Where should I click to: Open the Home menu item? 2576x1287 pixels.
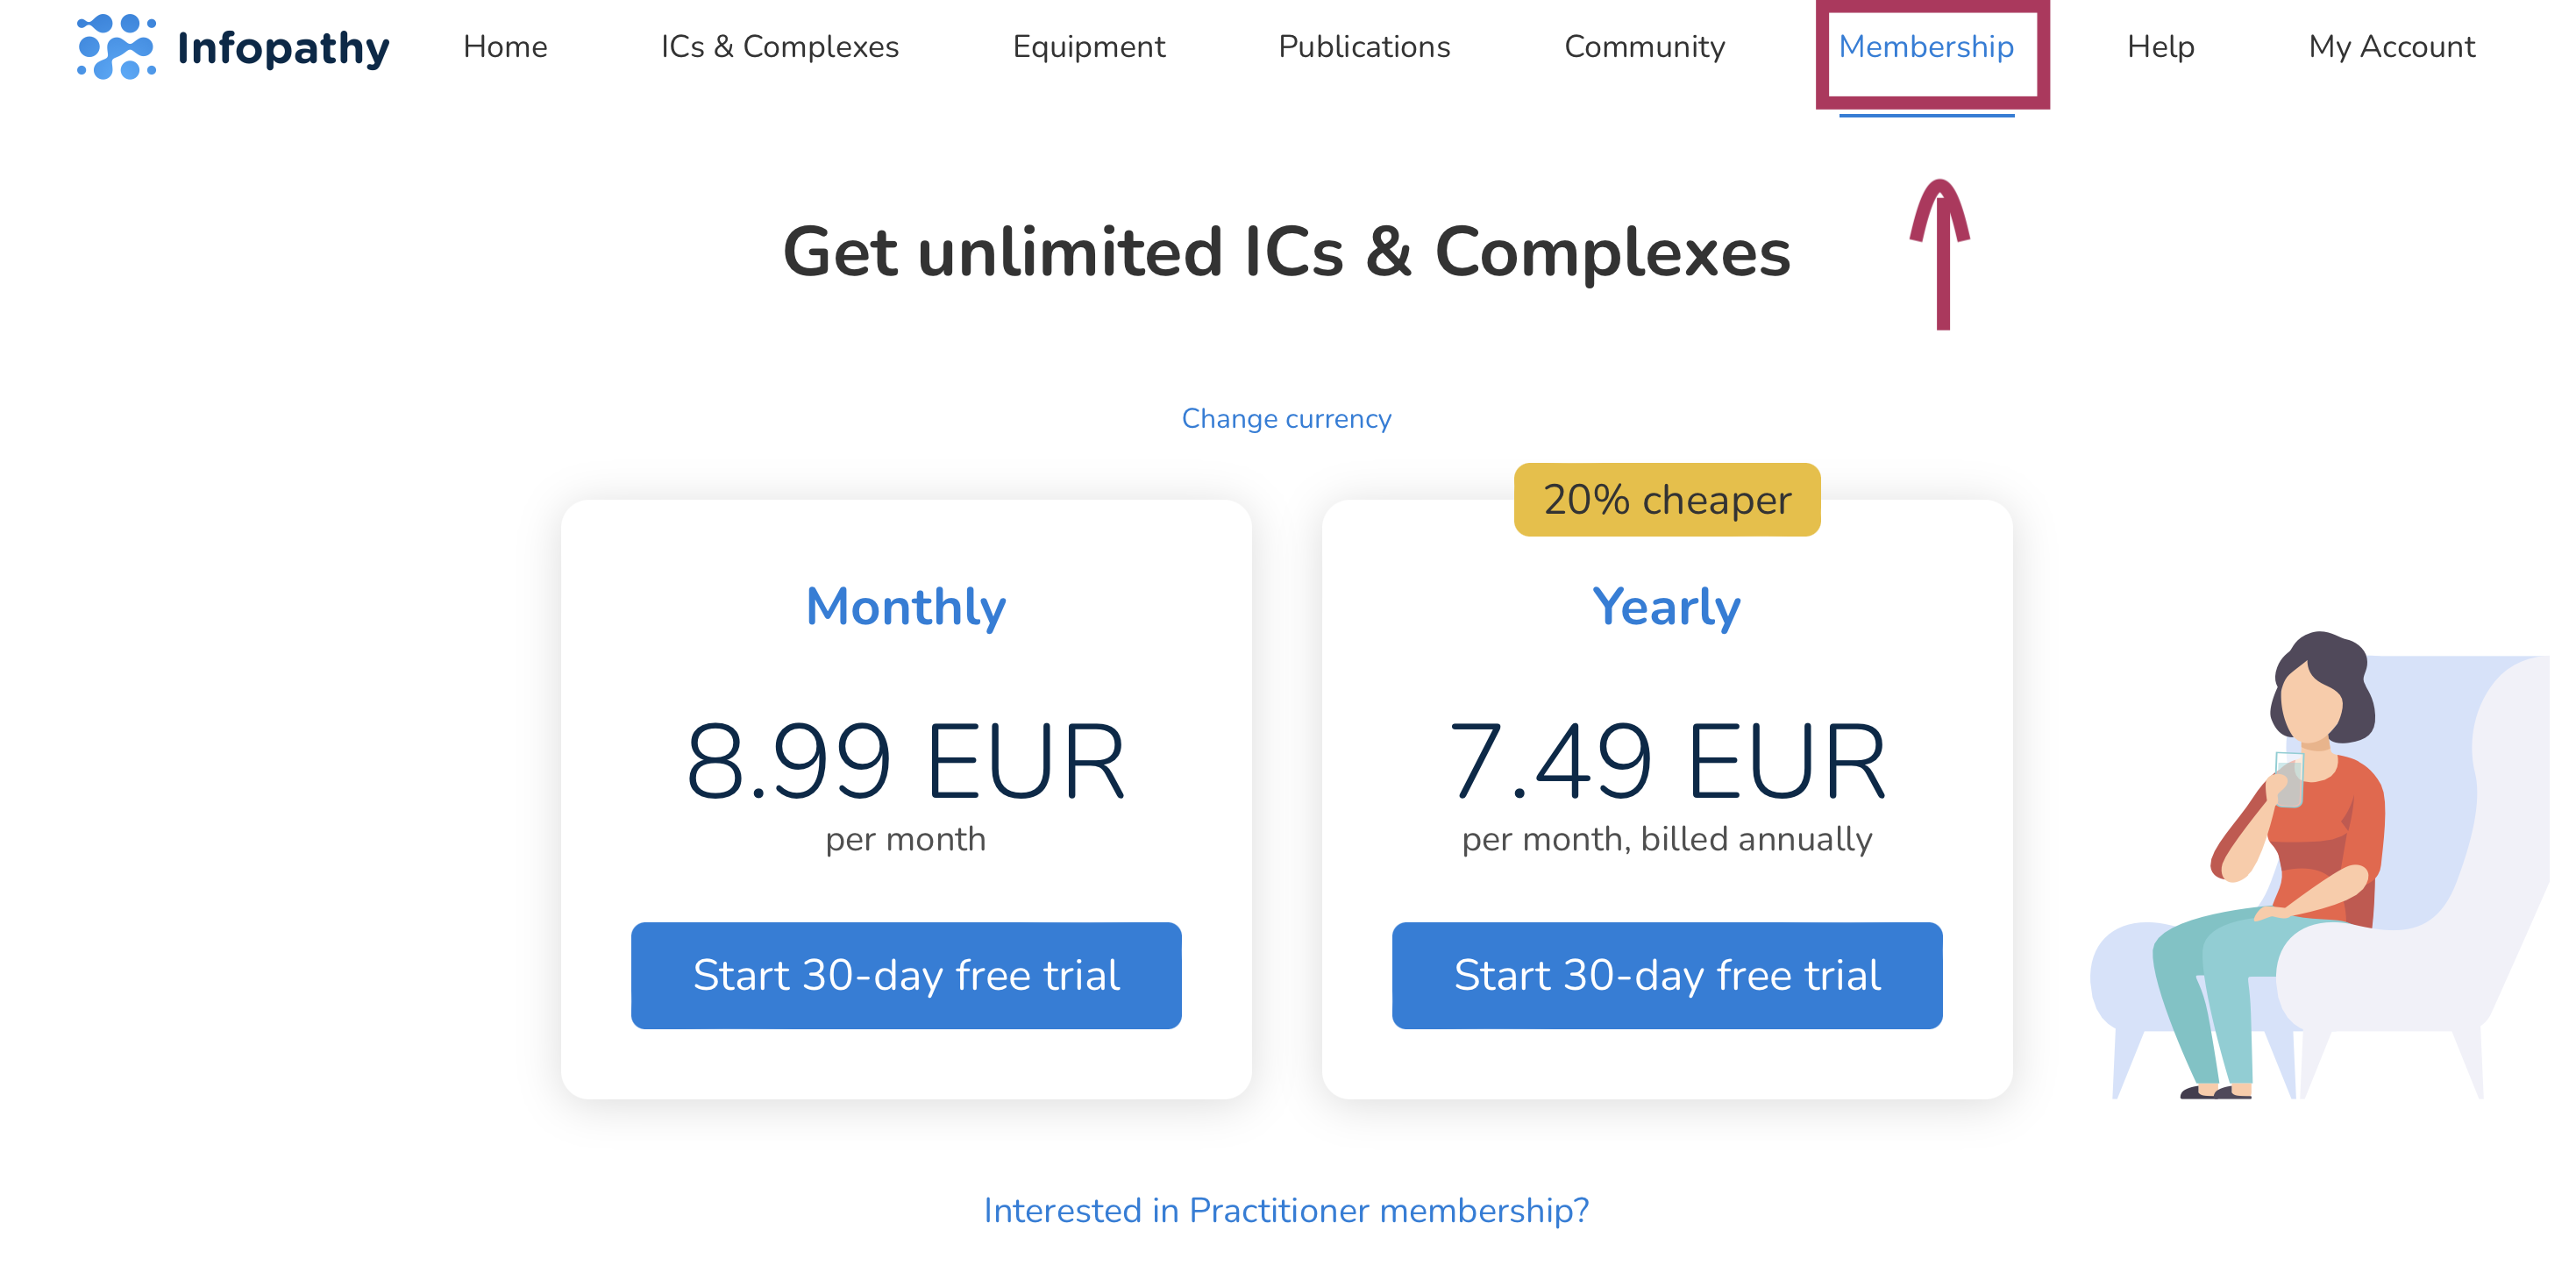pos(505,47)
